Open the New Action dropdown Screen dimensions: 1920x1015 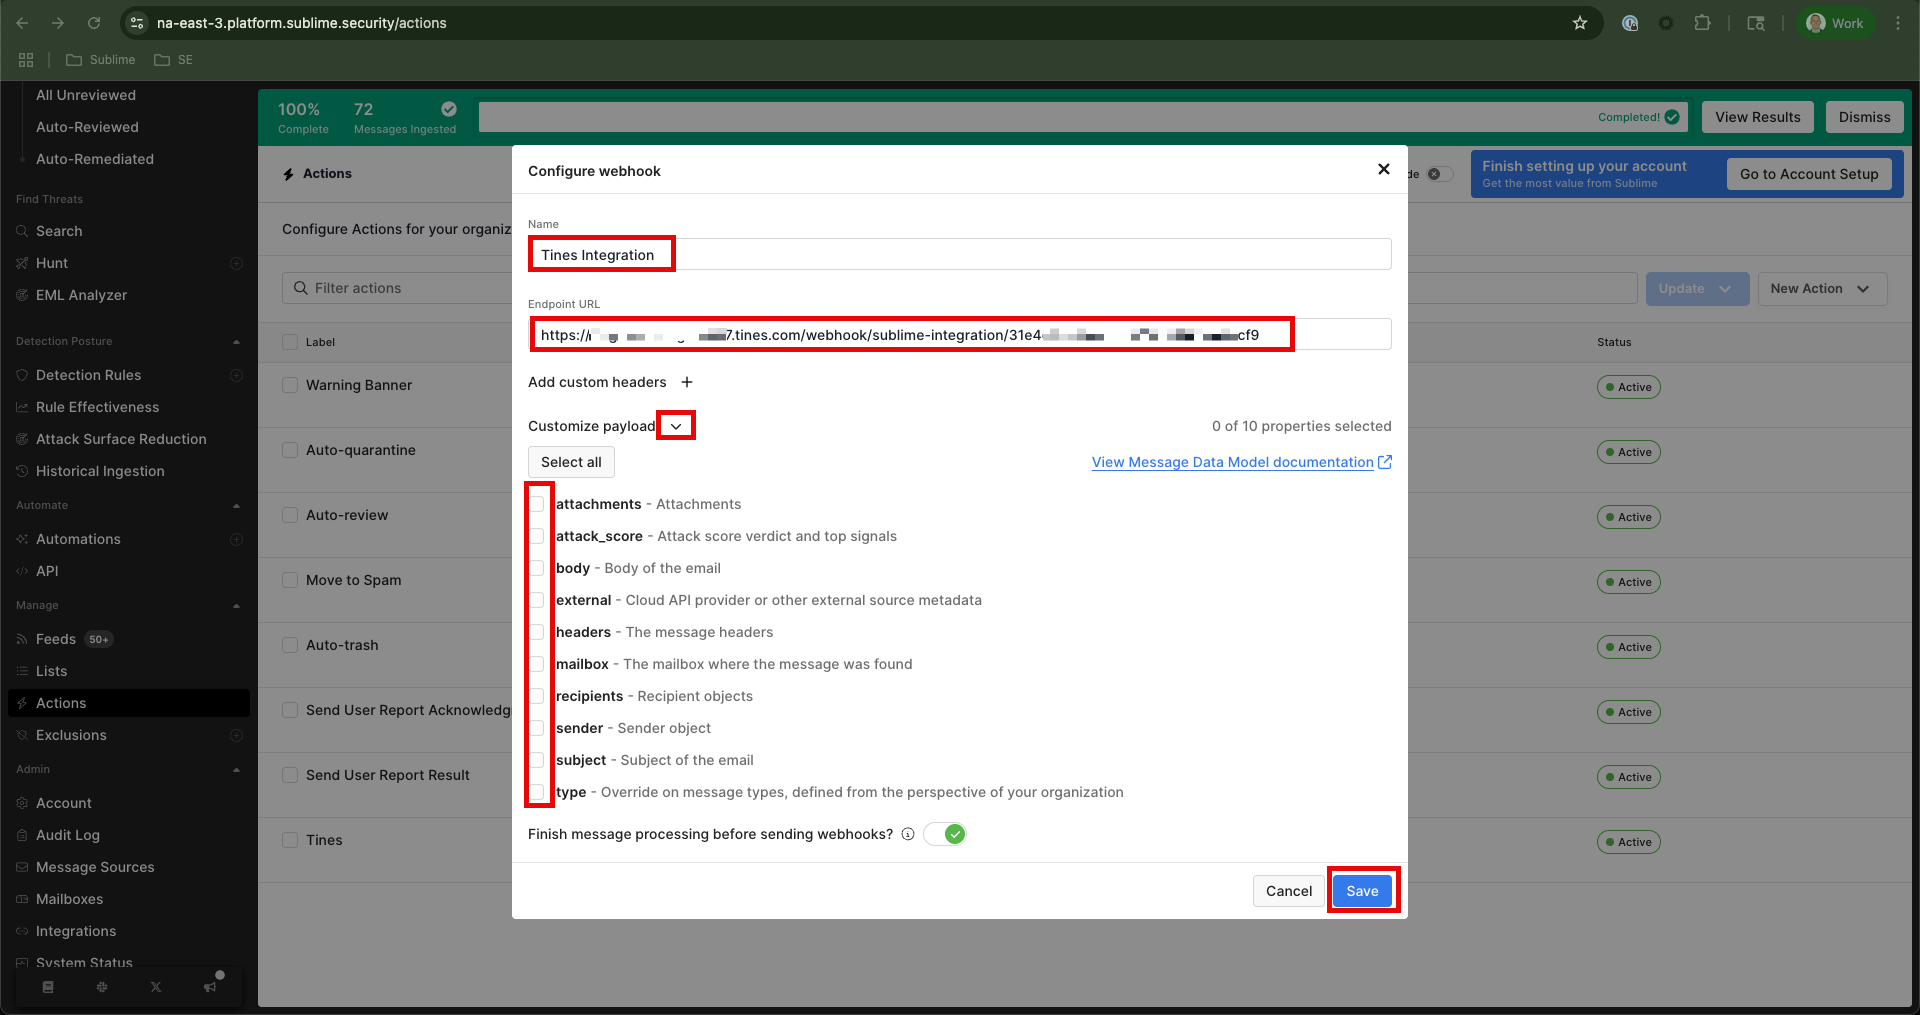tap(1822, 288)
